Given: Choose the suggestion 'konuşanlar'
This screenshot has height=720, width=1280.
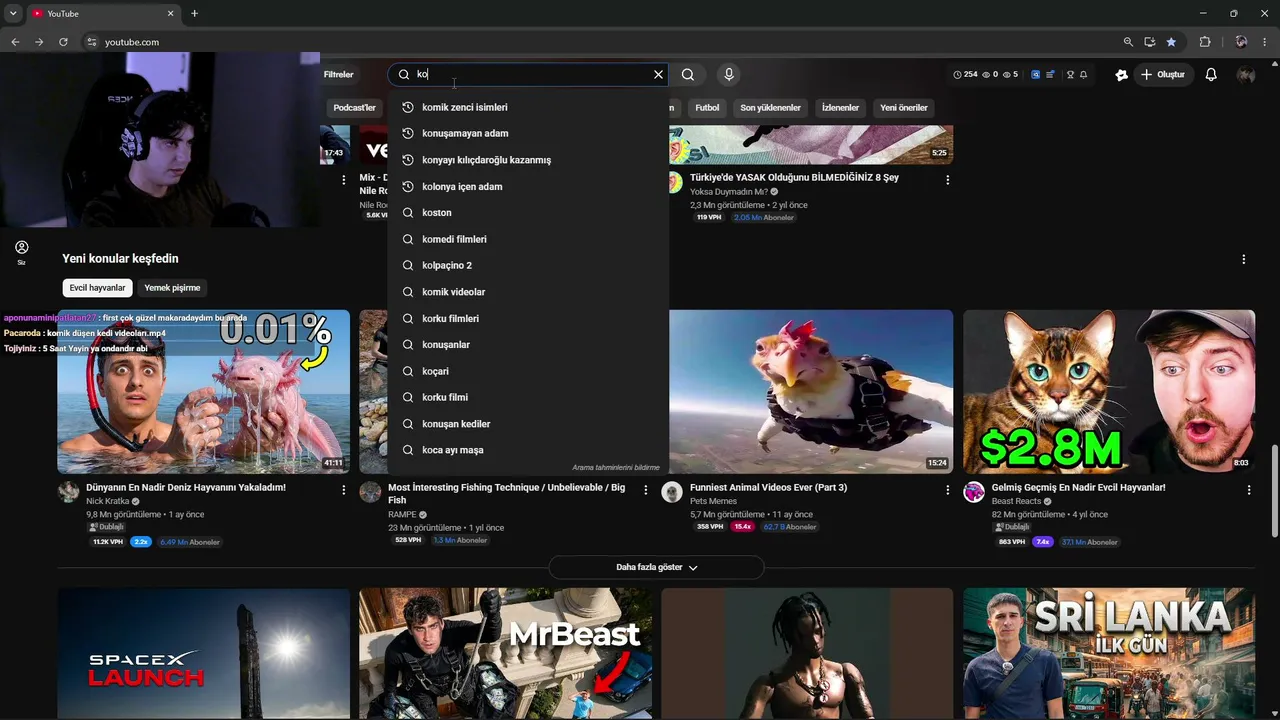Looking at the screenshot, I should click(x=528, y=345).
